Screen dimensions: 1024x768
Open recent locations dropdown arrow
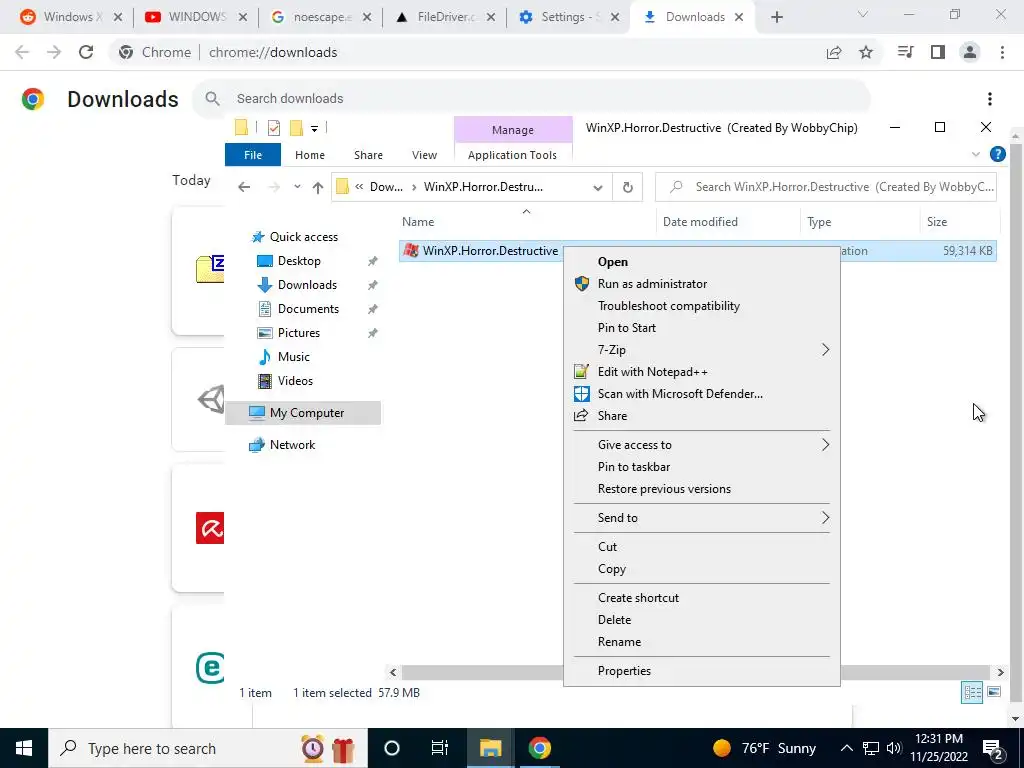[297, 187]
